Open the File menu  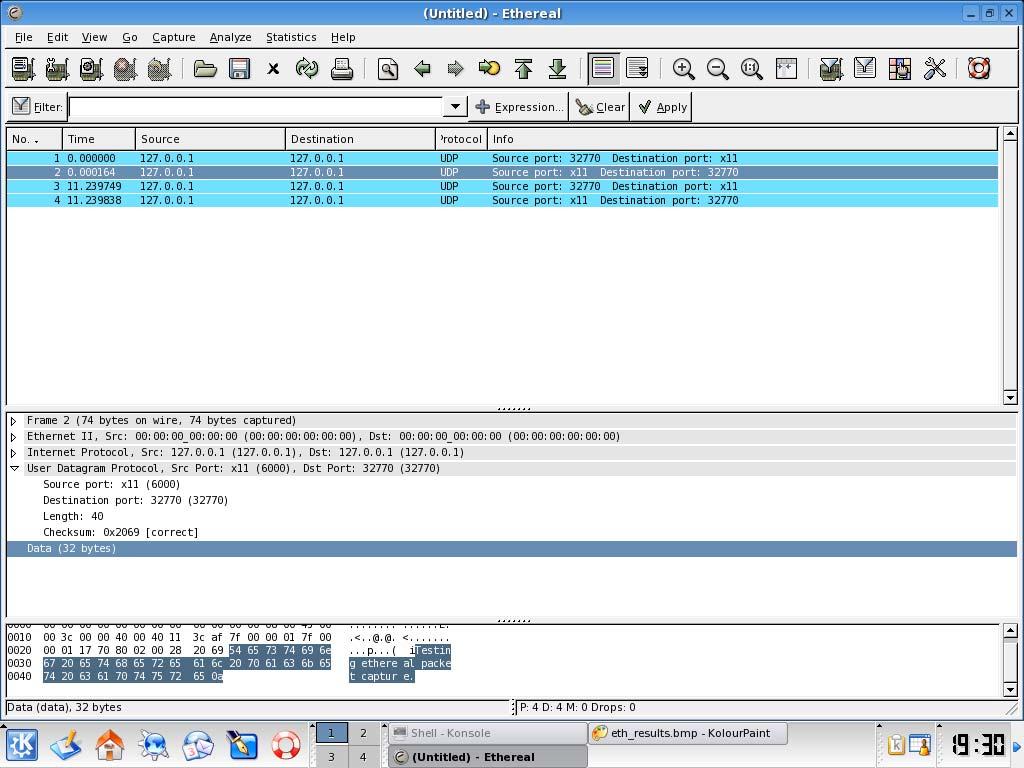[24, 37]
